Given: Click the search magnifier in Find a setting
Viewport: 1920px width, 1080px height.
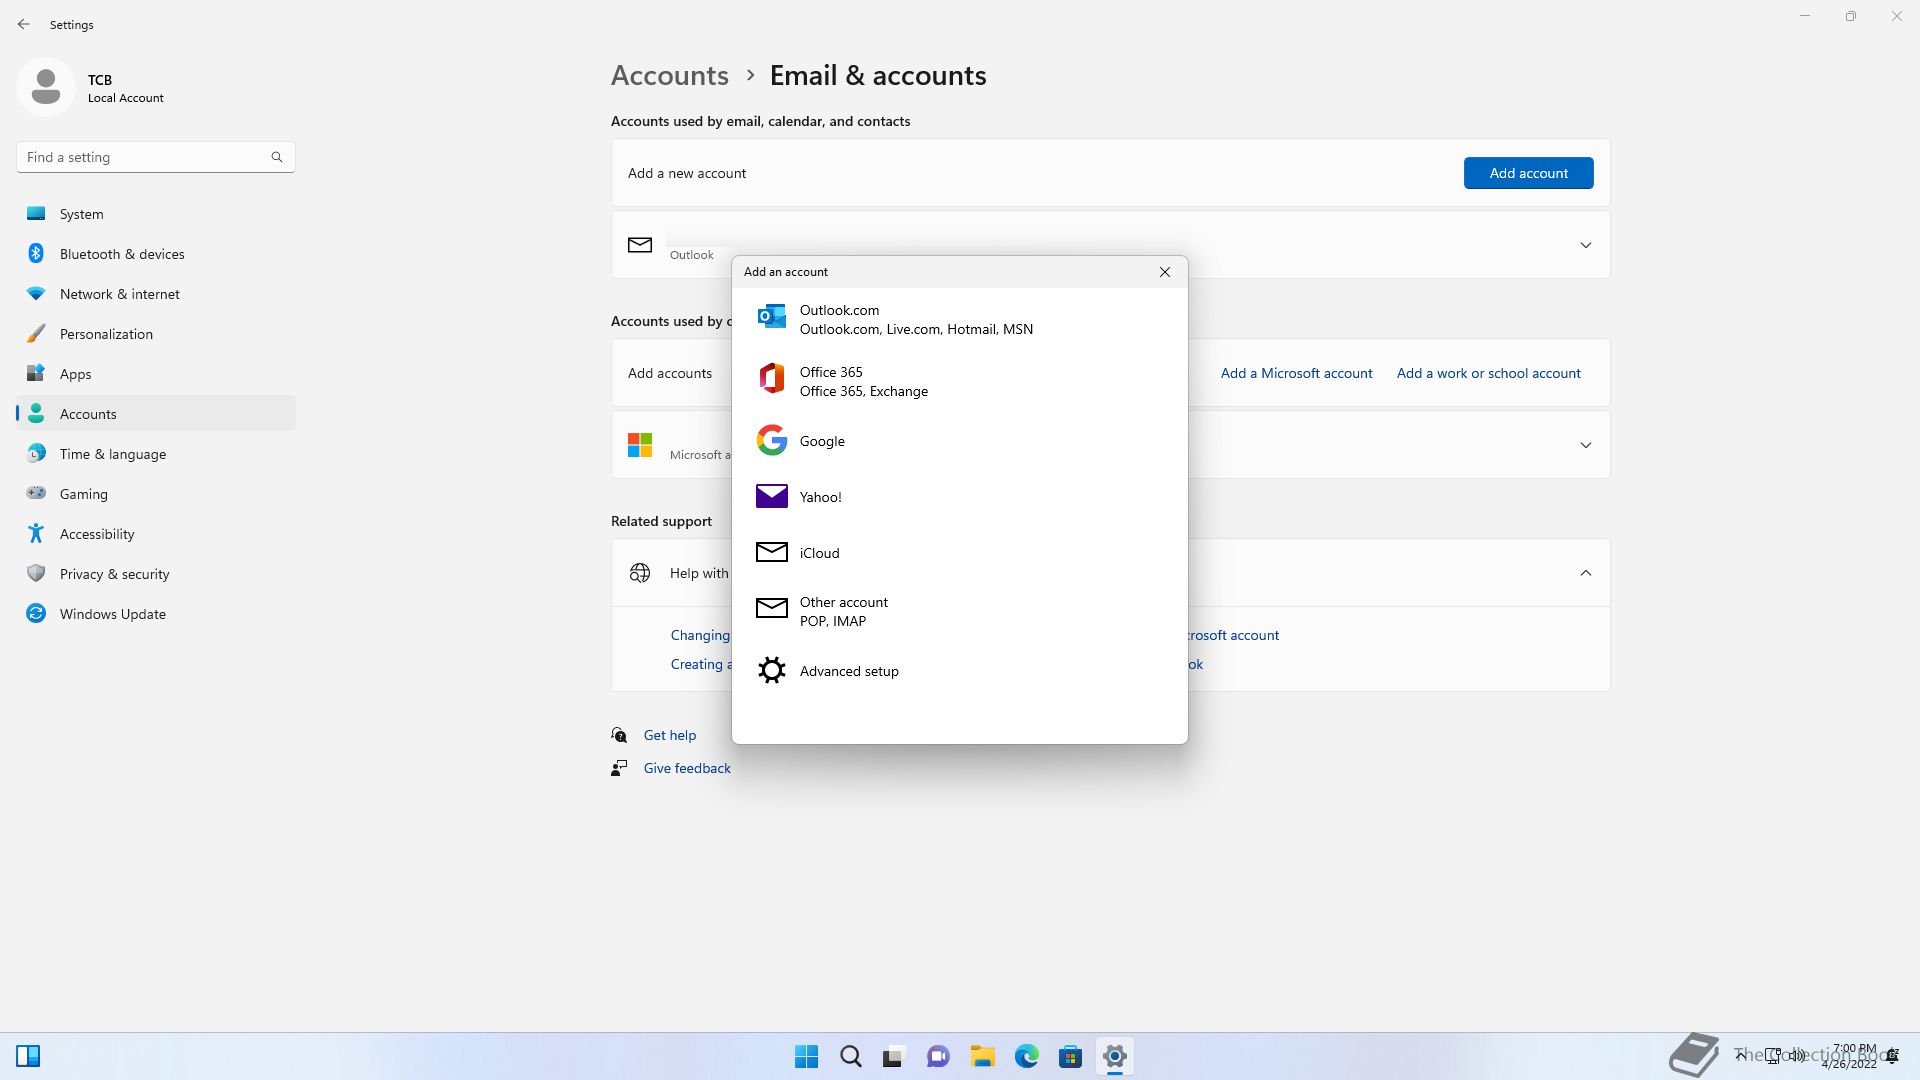Looking at the screenshot, I should pos(277,157).
